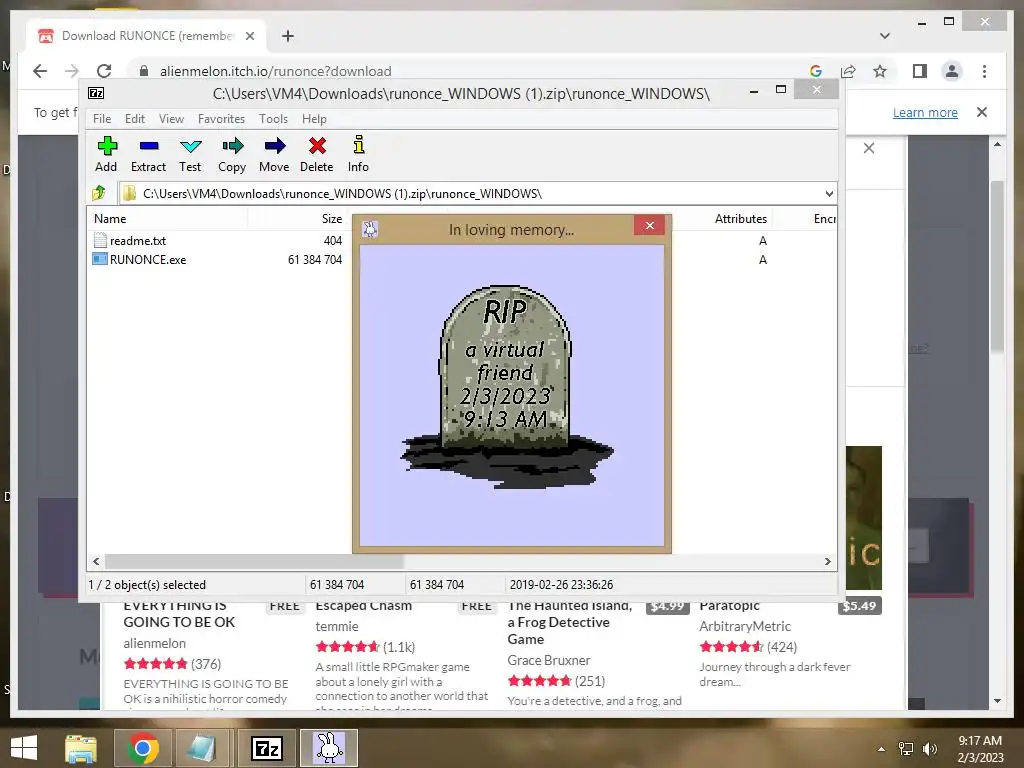Choose the Move toolbar icon
The height and width of the screenshot is (768, 1024).
(x=274, y=154)
